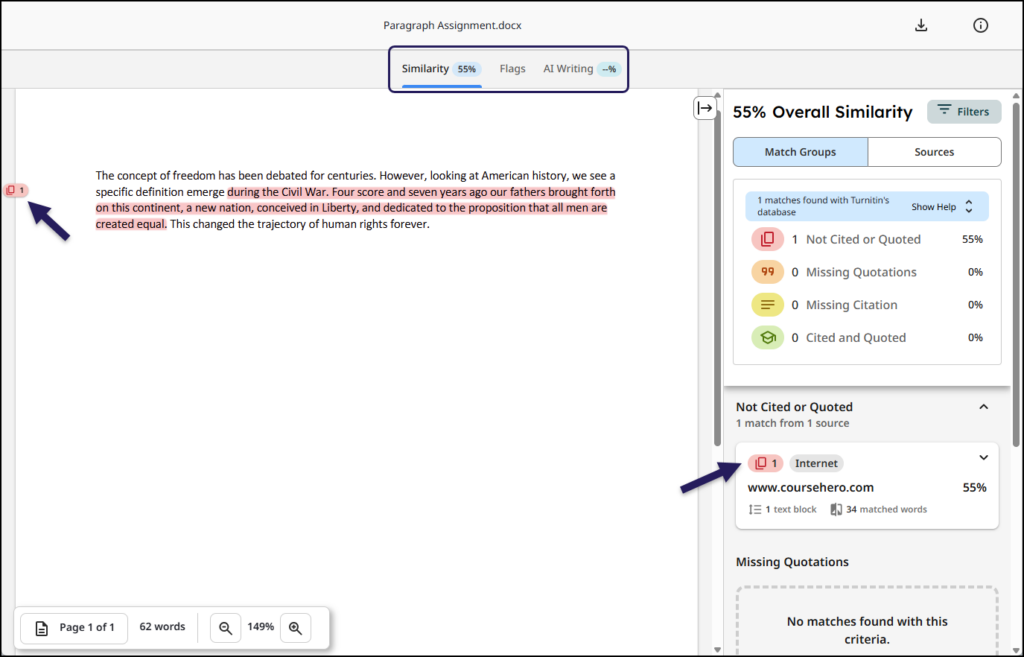Click the orange Missing Quotations icon
The width and height of the screenshot is (1024, 657).
(766, 271)
